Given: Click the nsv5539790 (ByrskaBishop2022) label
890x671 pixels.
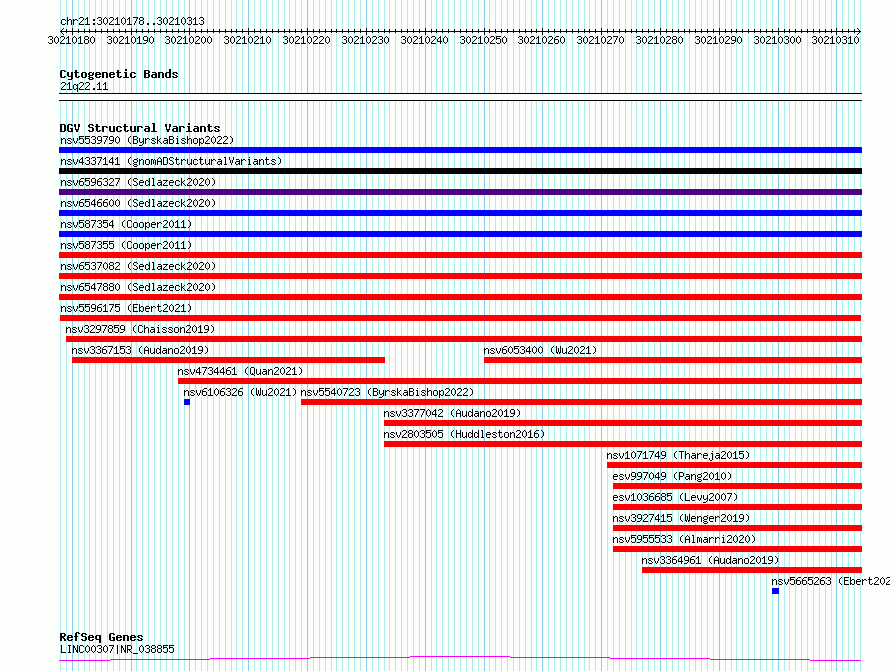Looking at the screenshot, I should [x=147, y=140].
